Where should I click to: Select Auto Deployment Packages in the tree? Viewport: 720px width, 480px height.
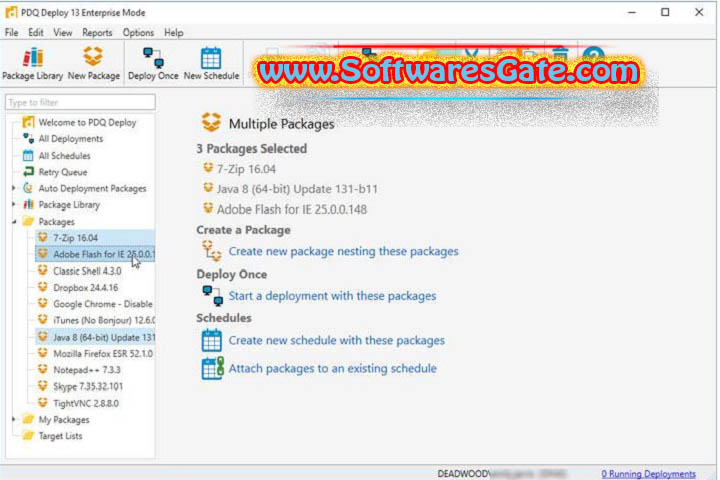pos(92,188)
